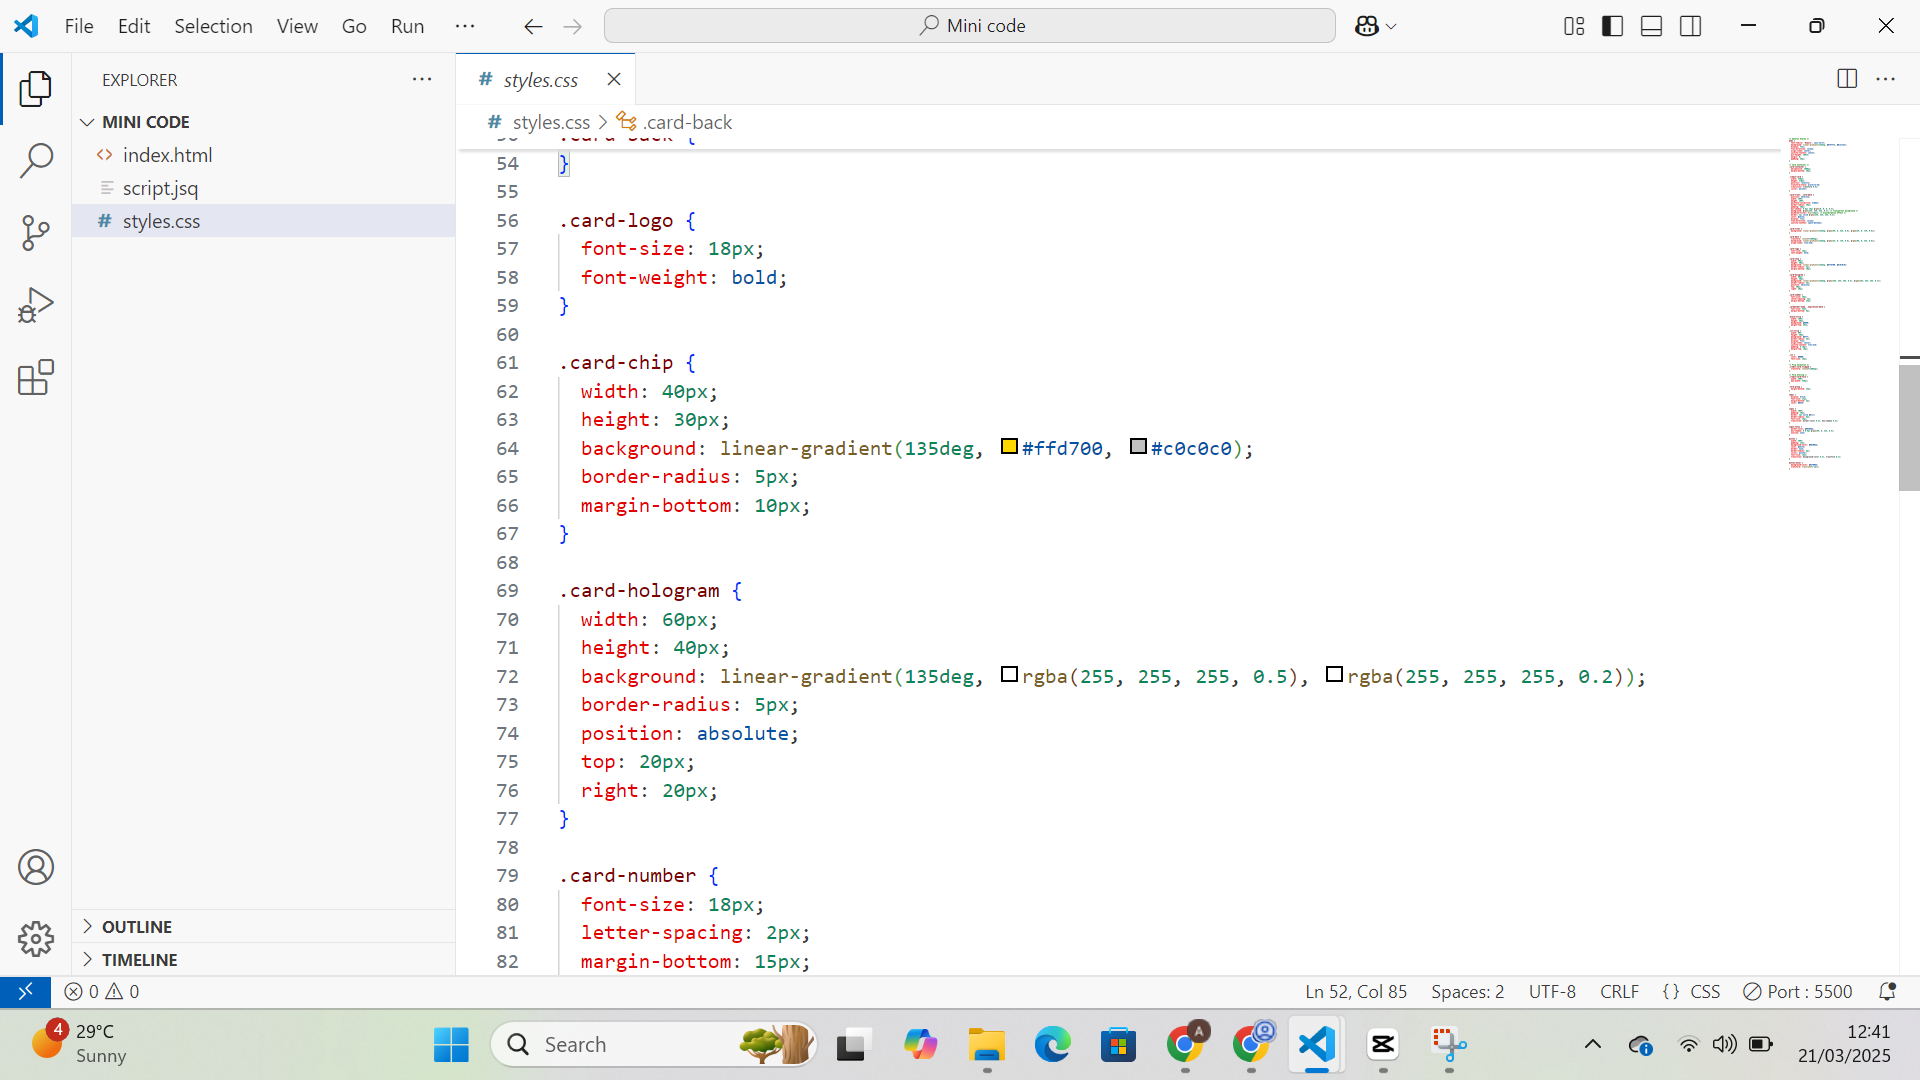Open the Extensions view
Screen dimensions: 1920x1080
36,377
